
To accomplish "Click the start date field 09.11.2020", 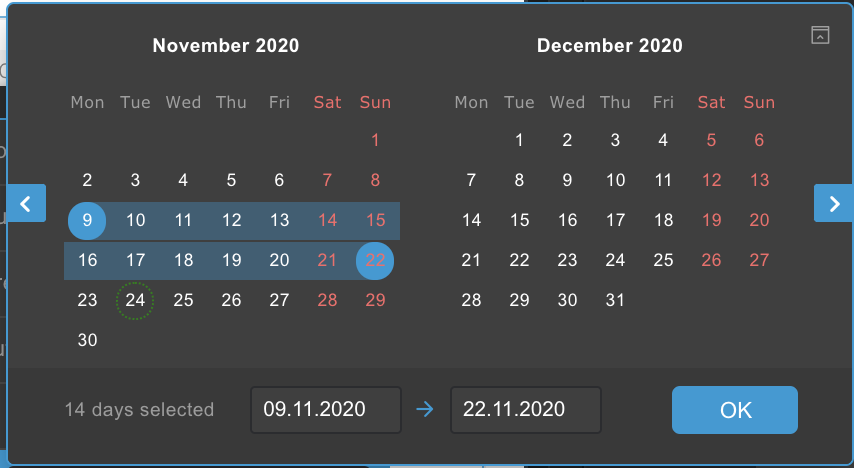I will point(325,410).
